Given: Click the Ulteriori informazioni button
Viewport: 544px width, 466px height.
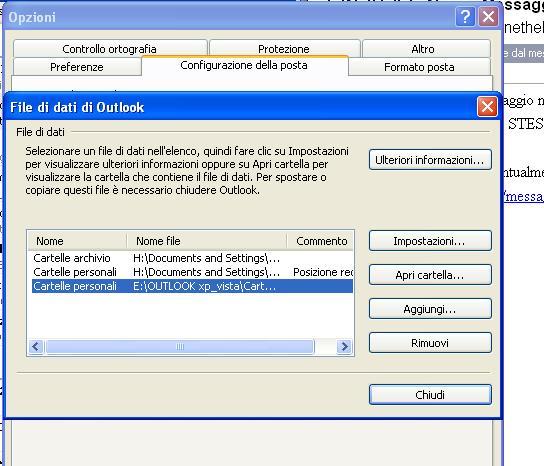Looking at the screenshot, I should tap(430, 160).
